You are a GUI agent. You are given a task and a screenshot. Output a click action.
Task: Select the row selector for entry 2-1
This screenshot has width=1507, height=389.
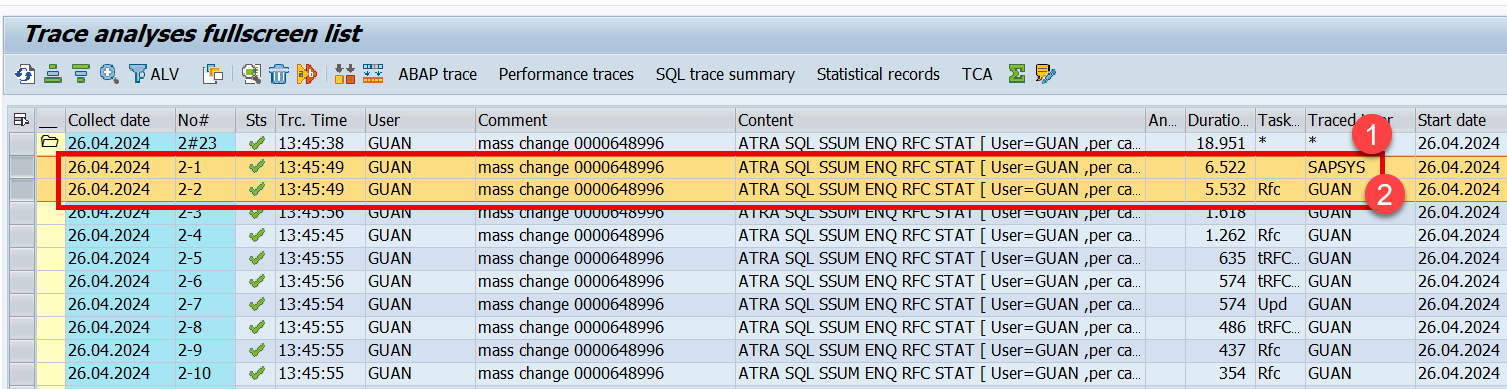tap(21, 166)
